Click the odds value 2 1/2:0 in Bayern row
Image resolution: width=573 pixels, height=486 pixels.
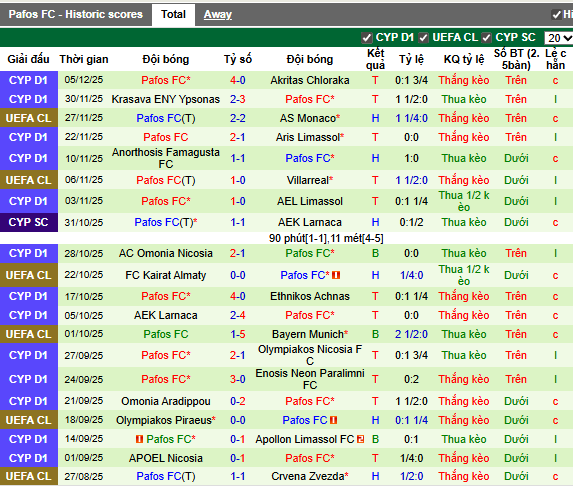[x=411, y=334]
